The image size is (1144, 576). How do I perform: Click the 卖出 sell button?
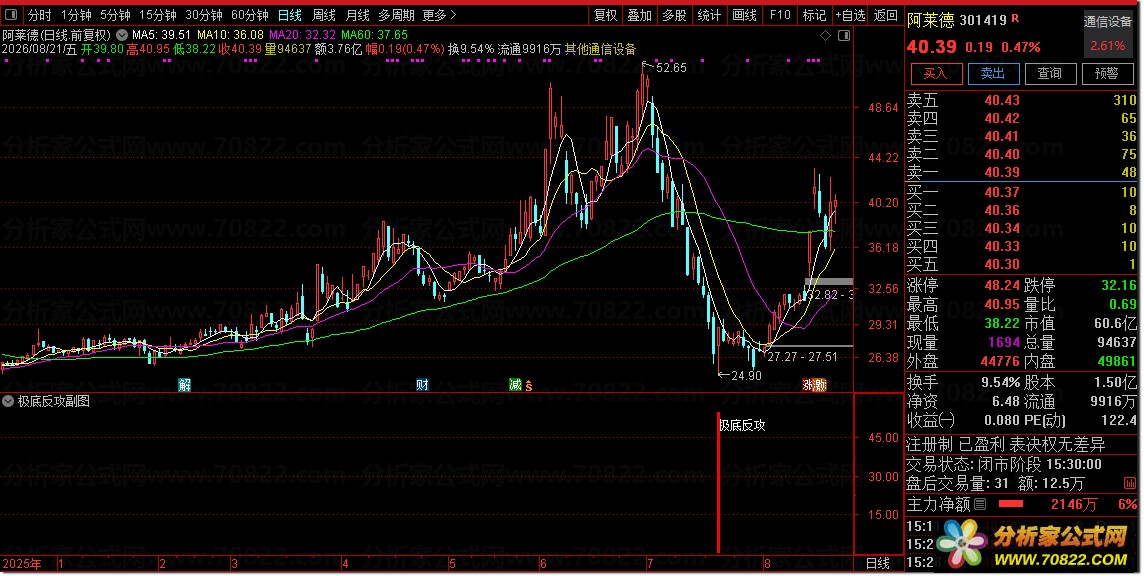[x=993, y=73]
